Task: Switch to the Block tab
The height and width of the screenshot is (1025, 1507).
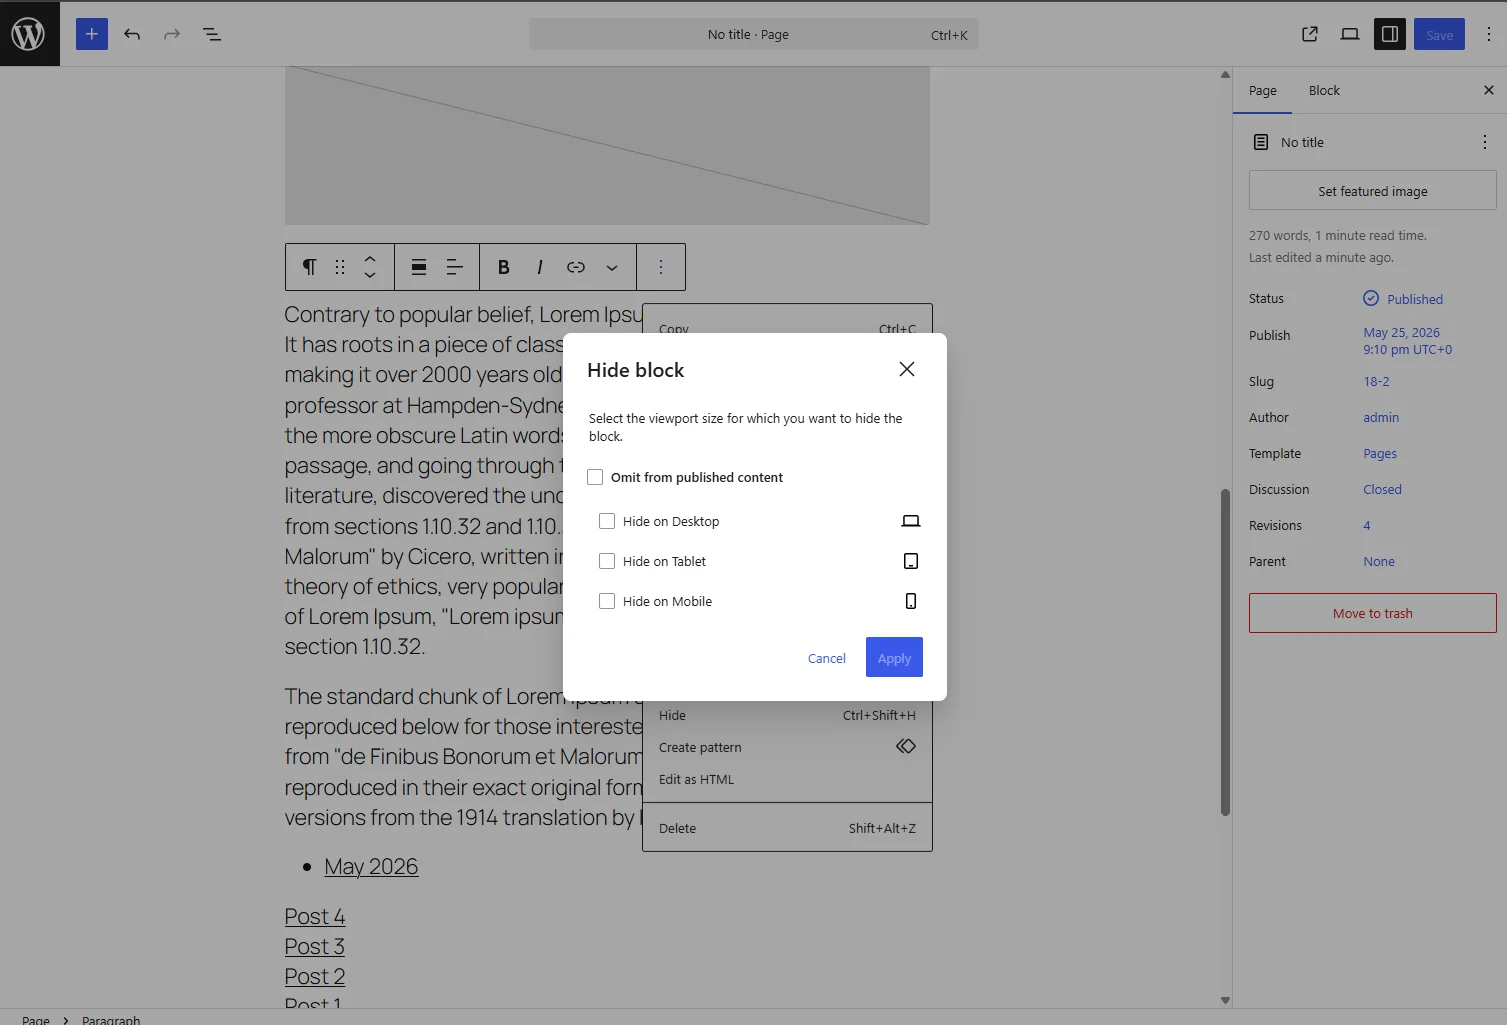Action: pos(1324,90)
